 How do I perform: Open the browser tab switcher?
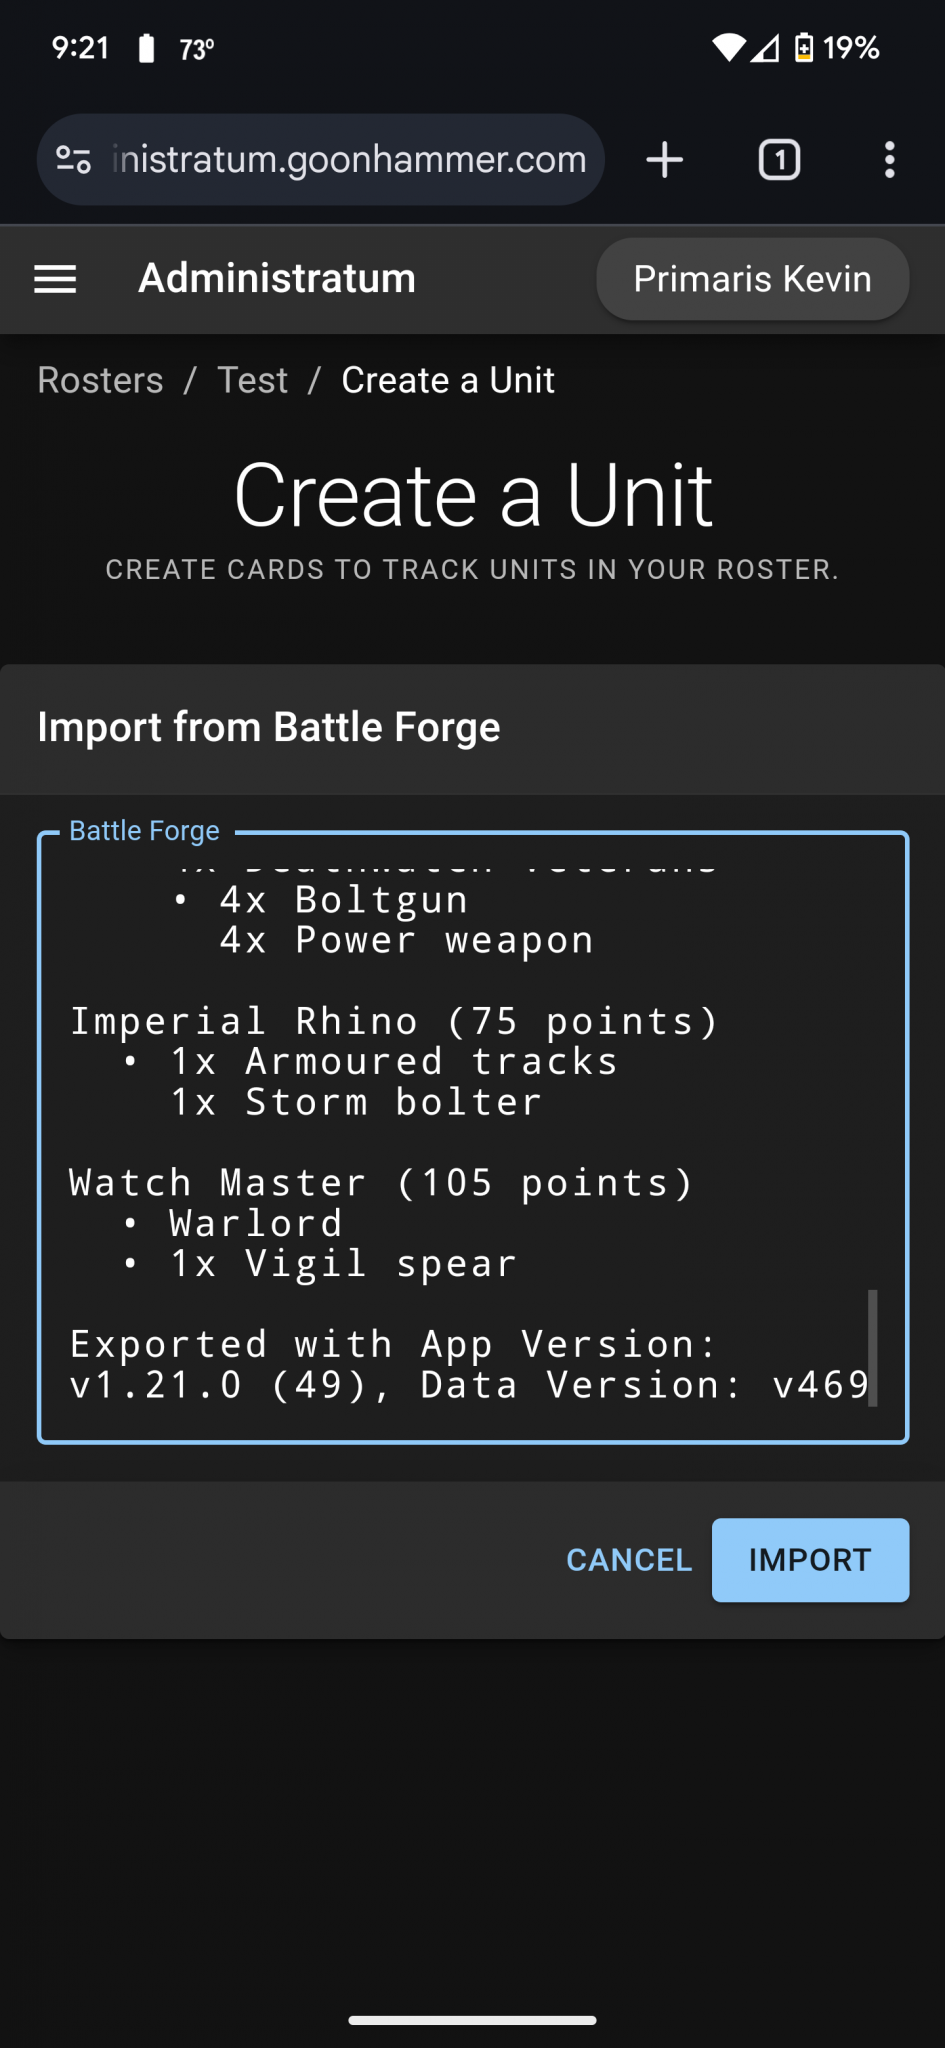(x=779, y=159)
